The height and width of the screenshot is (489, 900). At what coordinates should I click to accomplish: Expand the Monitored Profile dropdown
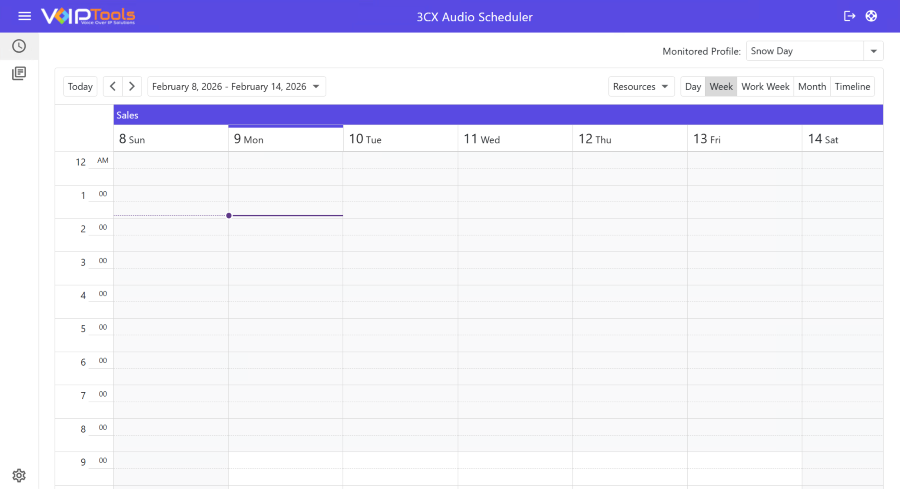873,51
